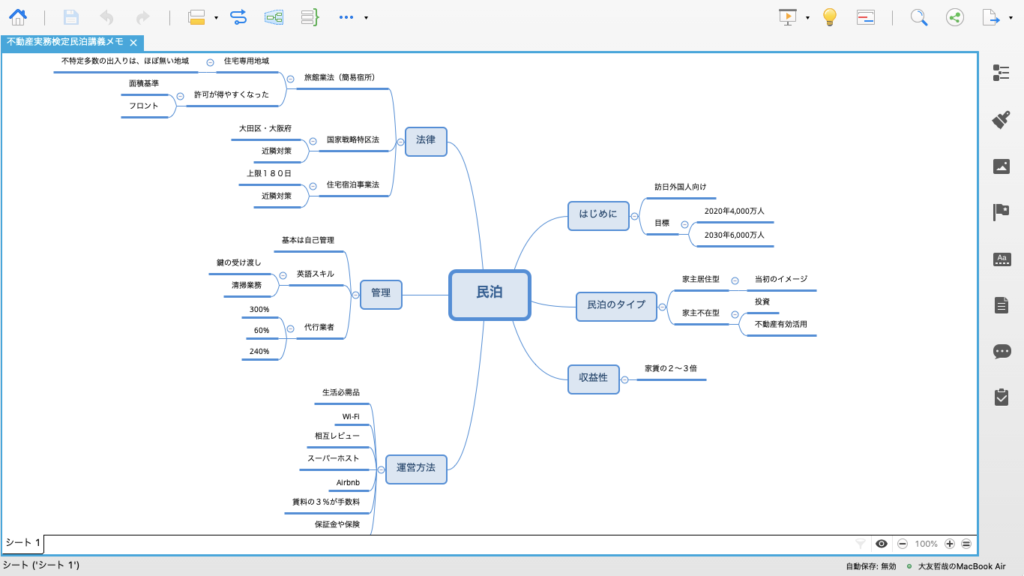Click the Home icon in toolbar
Viewport: 1024px width, 576px height.
coord(18,17)
